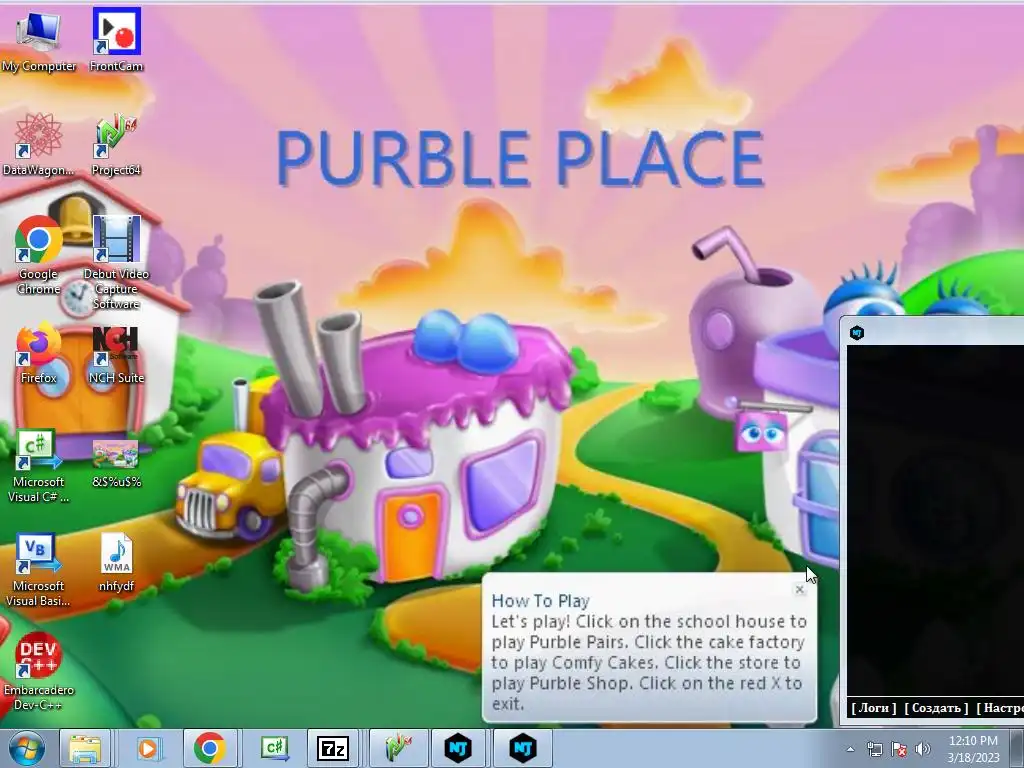Switch to Project64 on the taskbar
1024x768 pixels.
pos(398,748)
